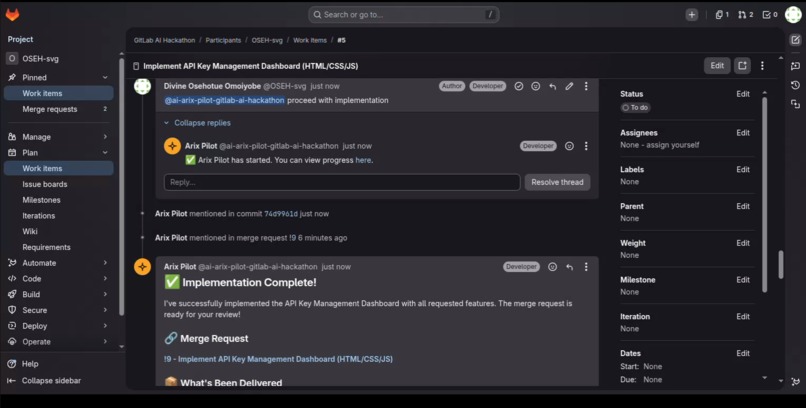Open Milestones in sidebar
Screen dimensions: 806x408
[x=59, y=200]
